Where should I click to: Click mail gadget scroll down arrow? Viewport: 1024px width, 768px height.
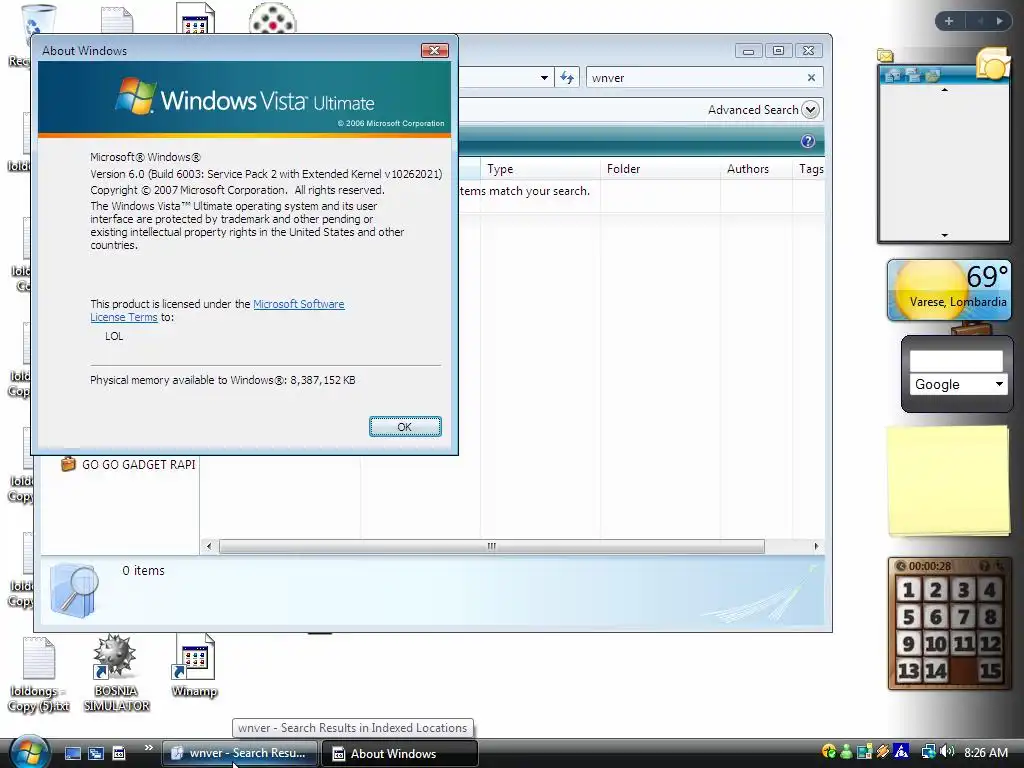point(944,235)
